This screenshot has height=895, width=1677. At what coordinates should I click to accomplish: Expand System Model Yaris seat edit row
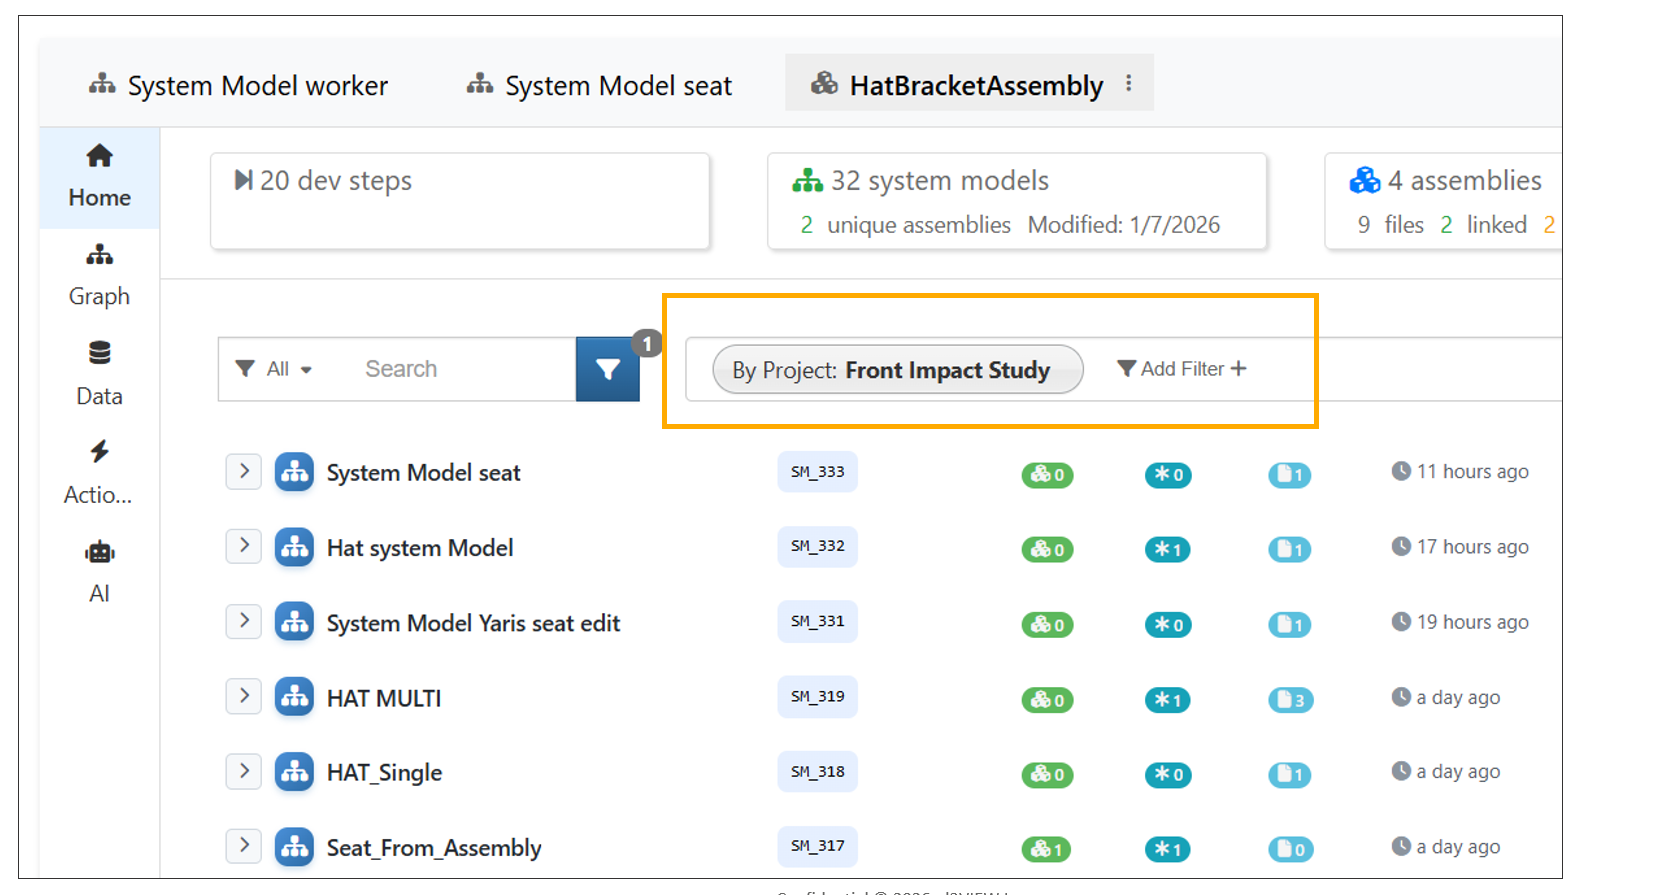click(243, 621)
